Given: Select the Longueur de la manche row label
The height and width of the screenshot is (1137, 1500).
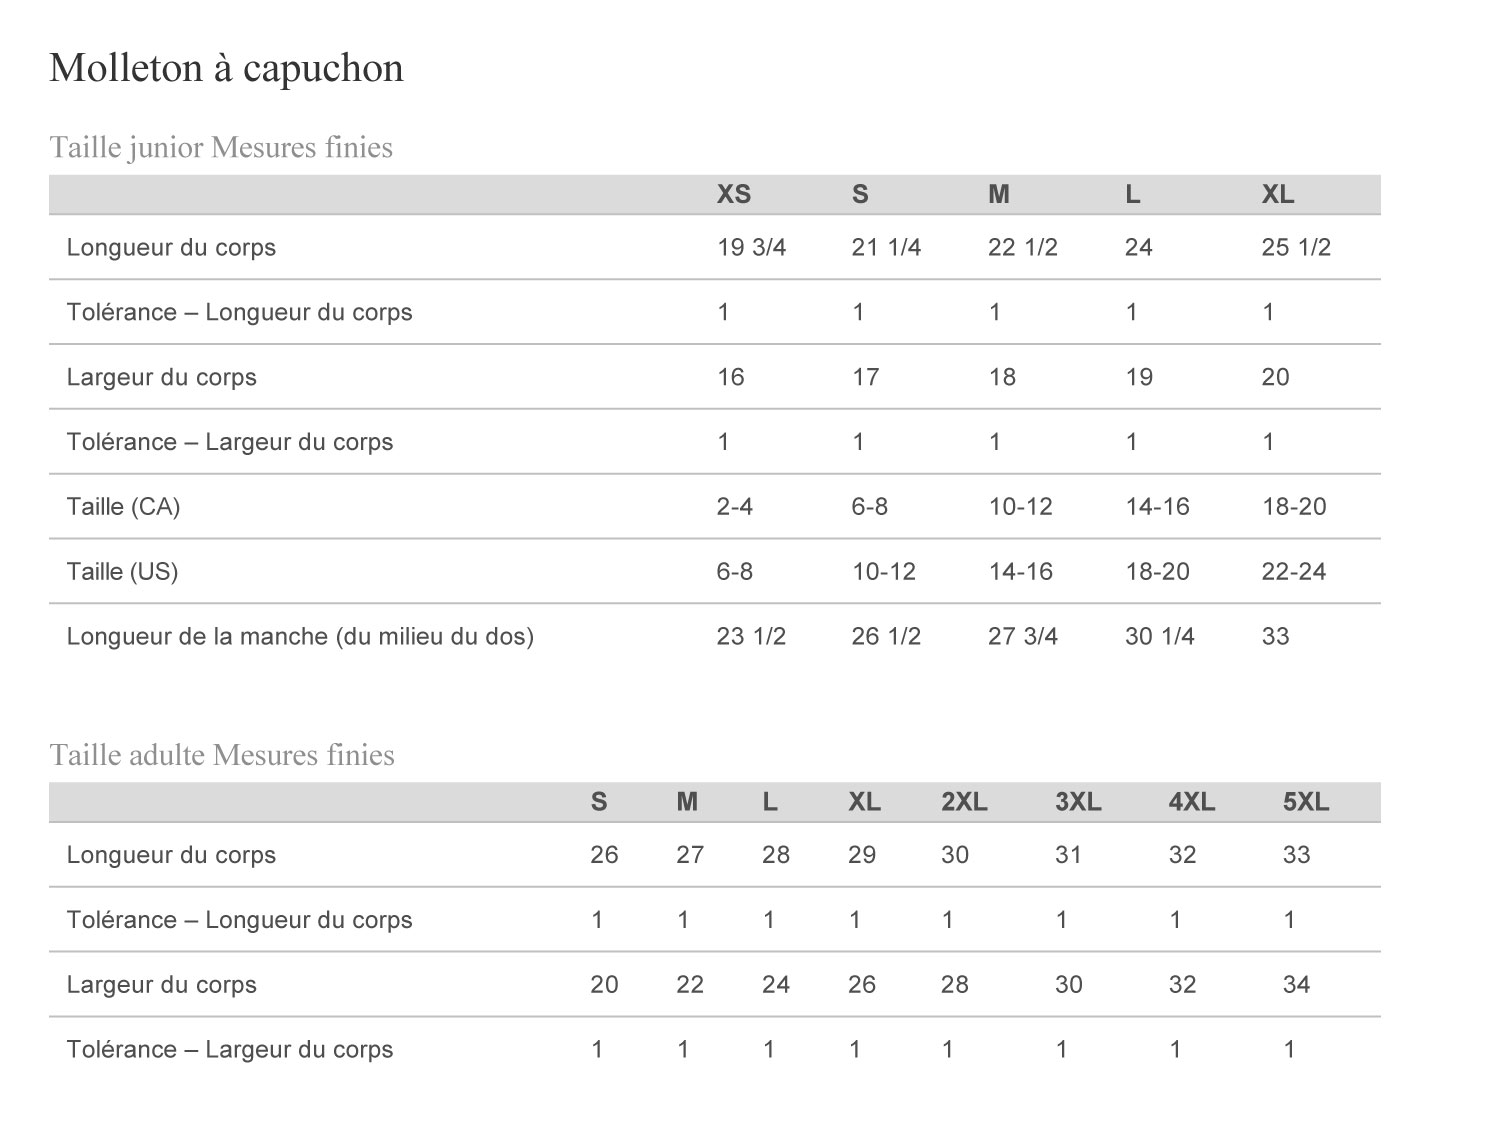Looking at the screenshot, I should pyautogui.click(x=300, y=636).
